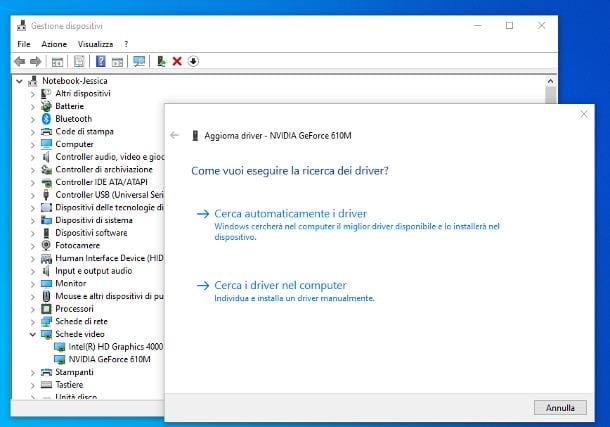The image size is (610, 427).
Task: Expand the Stampanti node
Action: (x=33, y=373)
